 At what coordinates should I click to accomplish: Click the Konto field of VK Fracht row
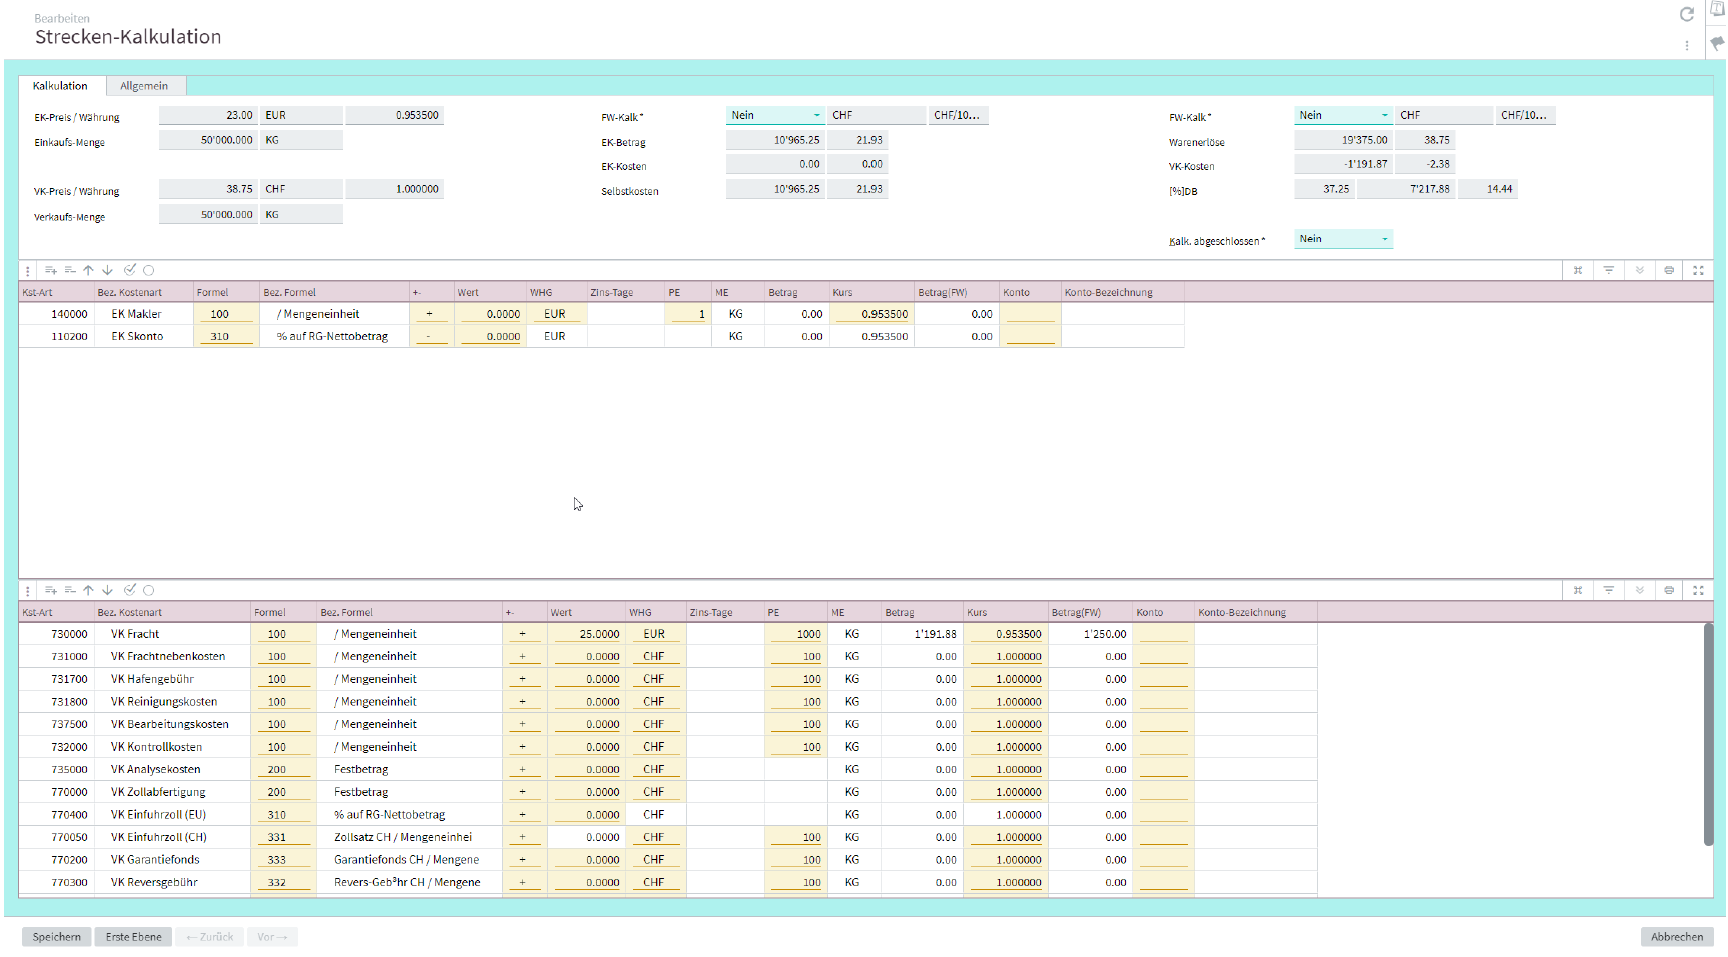pos(1163,634)
